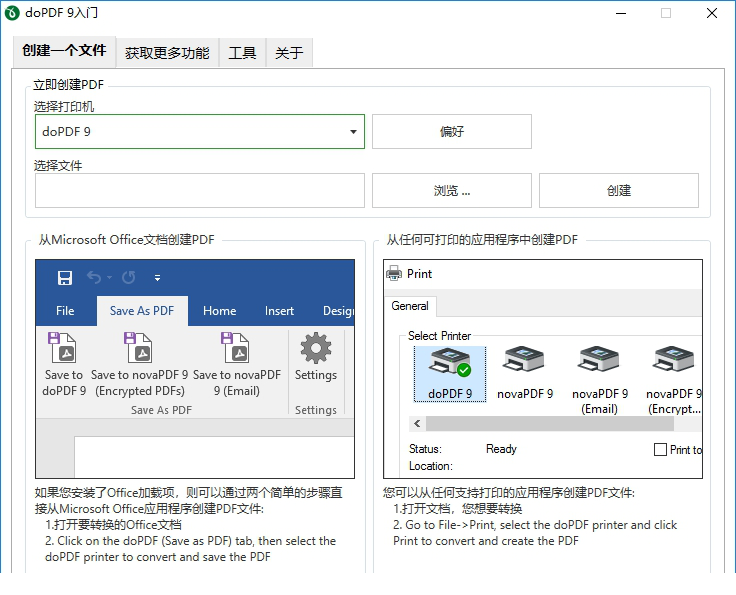Click the floppy disk save icon
This screenshot has width=736, height=595.
[x=65, y=277]
